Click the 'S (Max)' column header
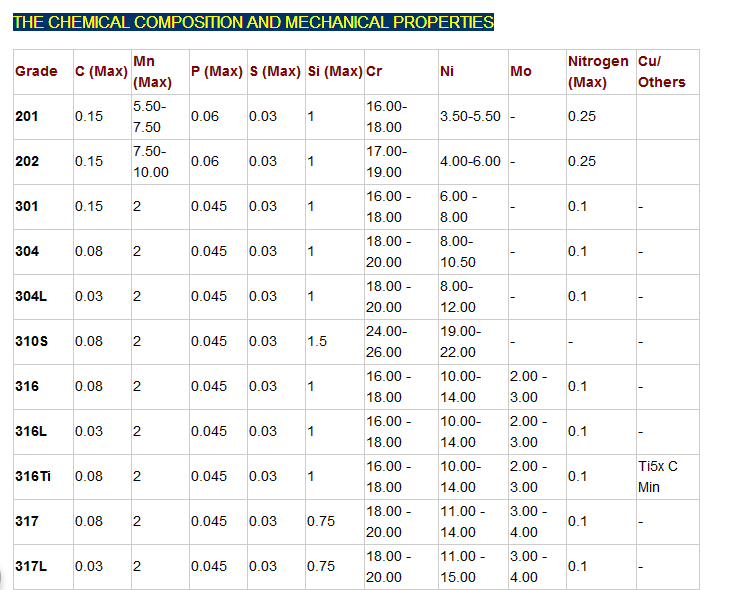 275,71
